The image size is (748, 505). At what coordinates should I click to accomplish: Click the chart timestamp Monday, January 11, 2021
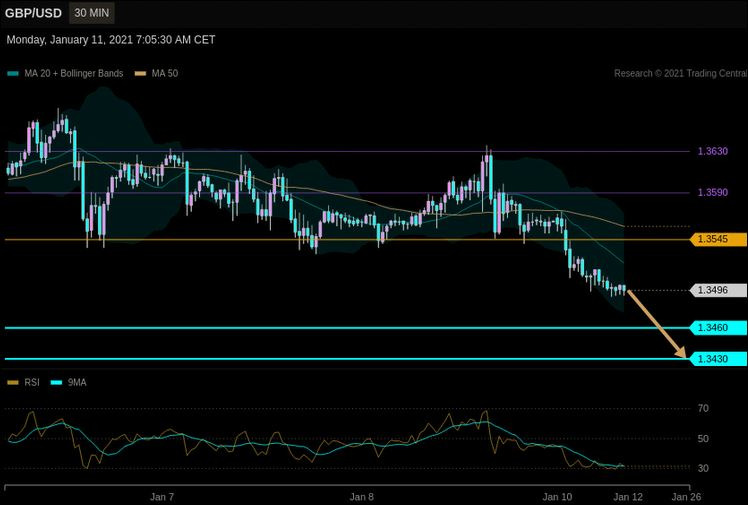click(111, 40)
